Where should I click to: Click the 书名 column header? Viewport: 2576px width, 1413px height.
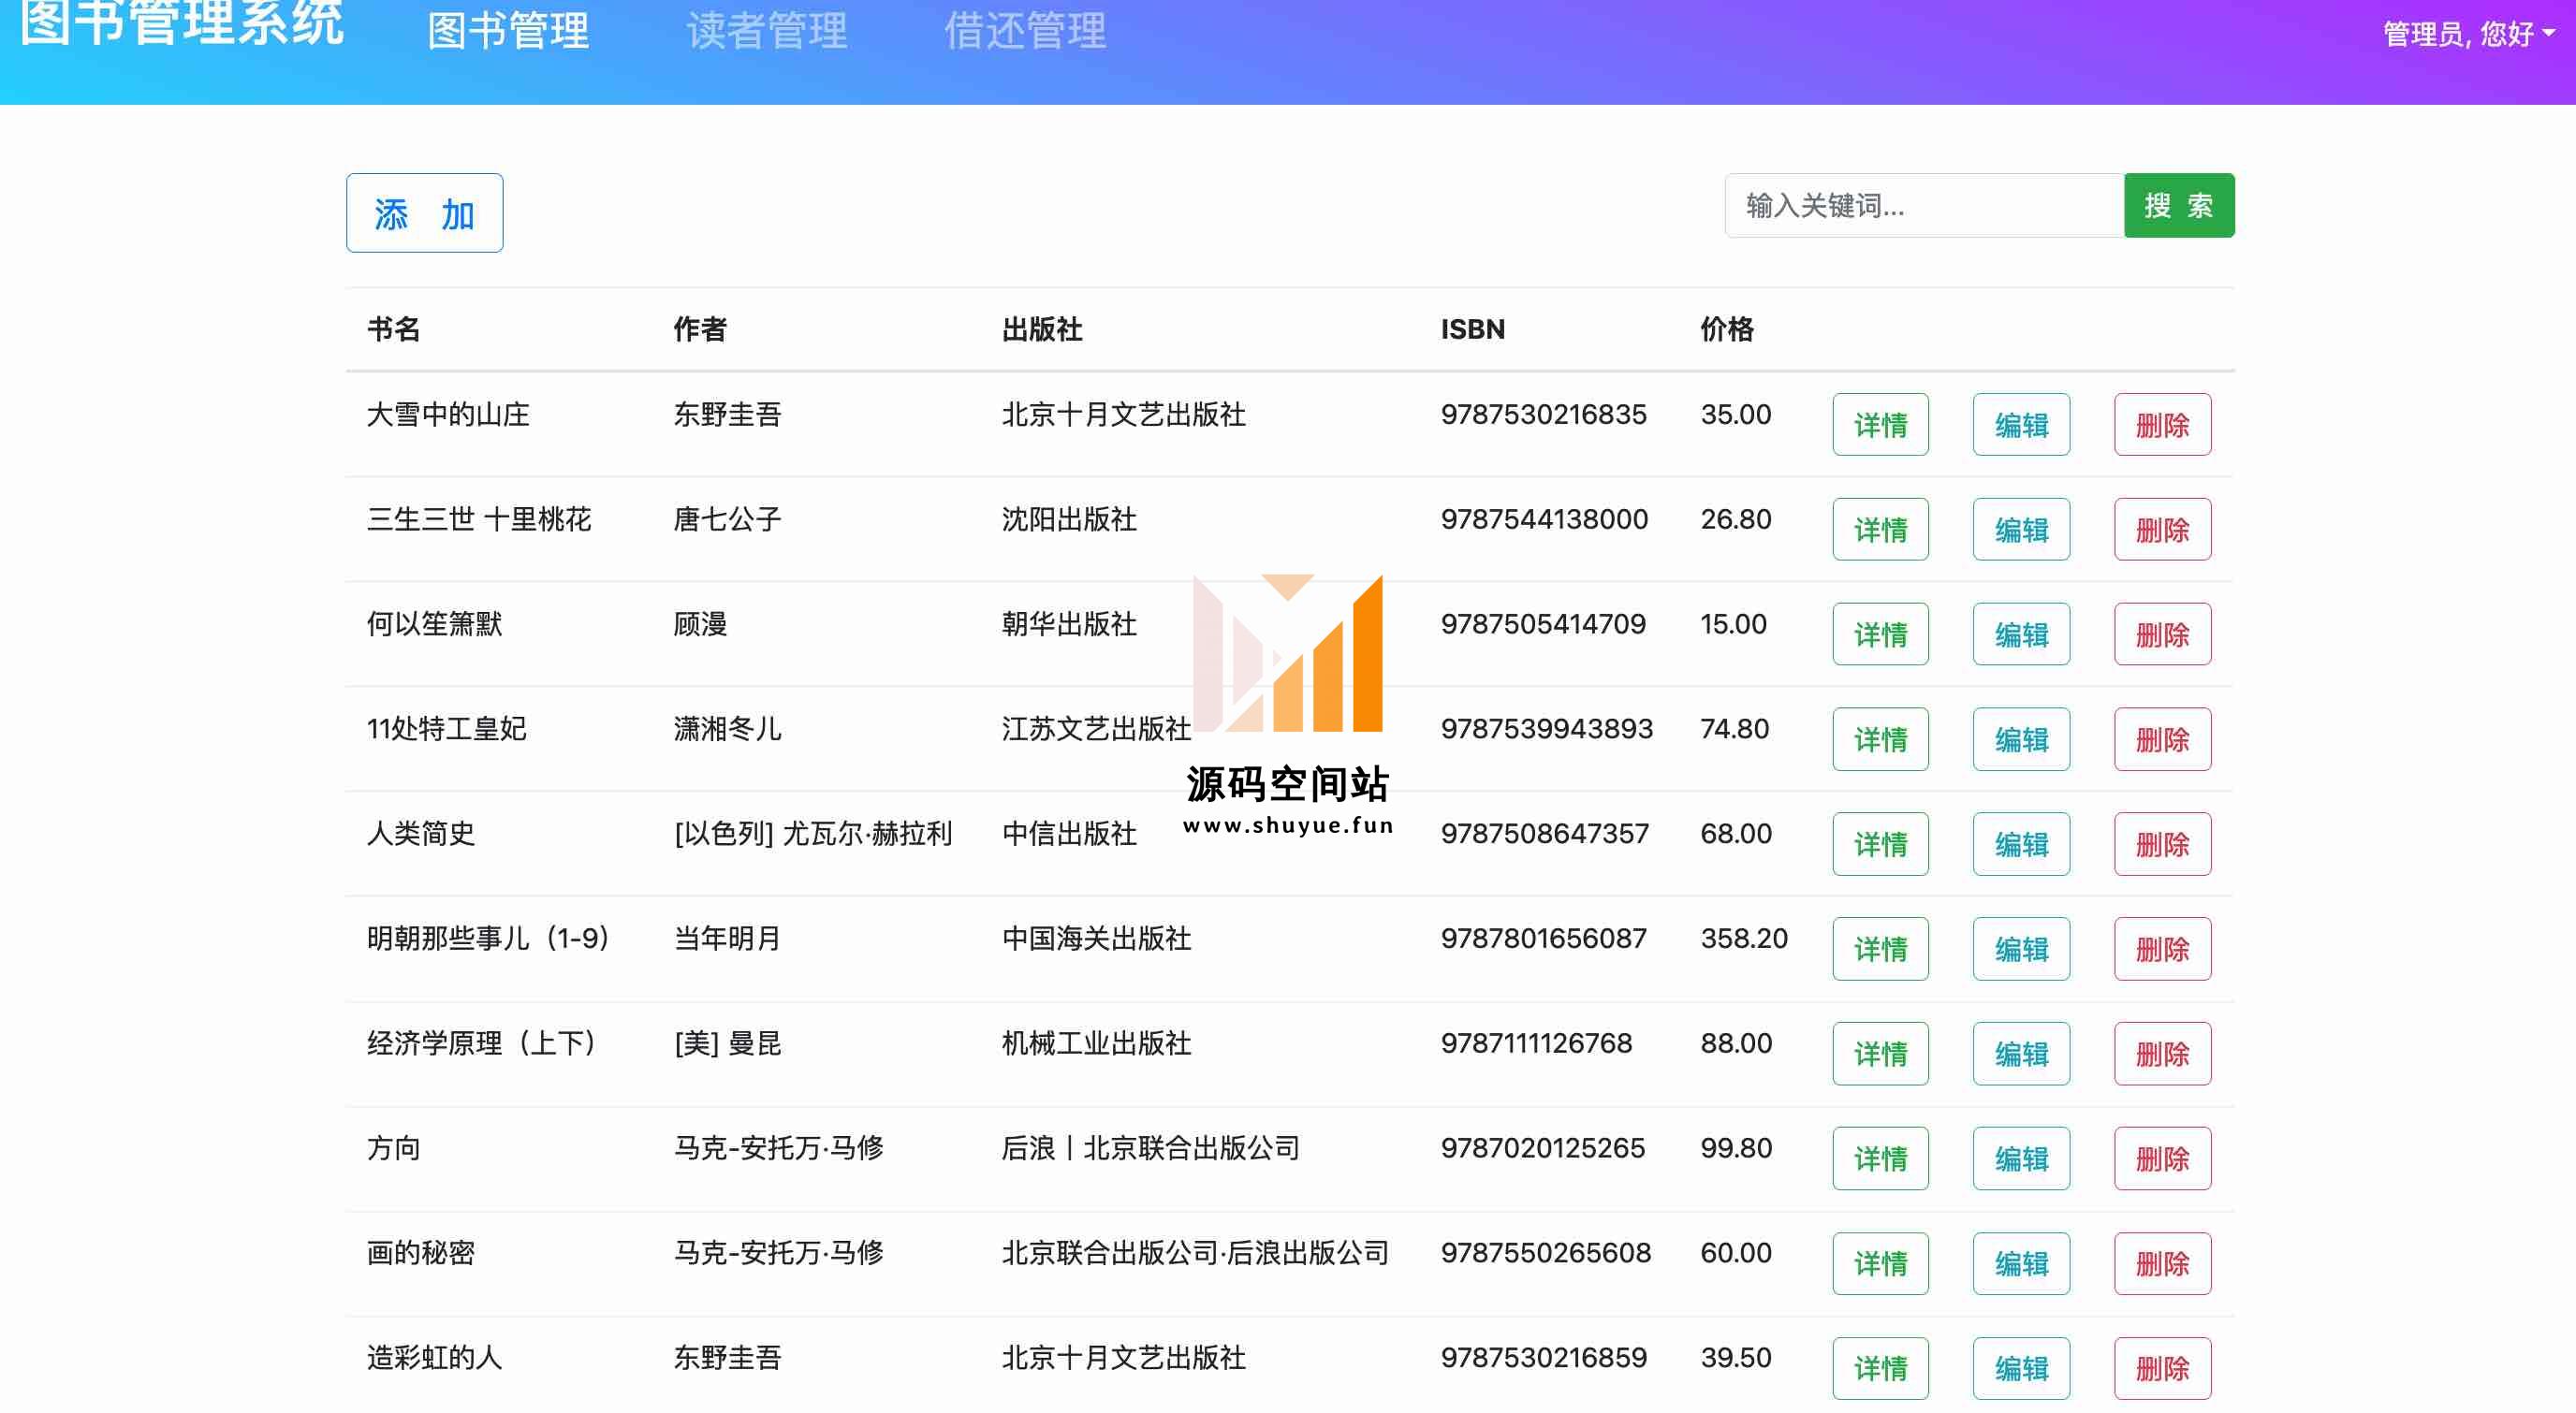pyautogui.click(x=393, y=329)
